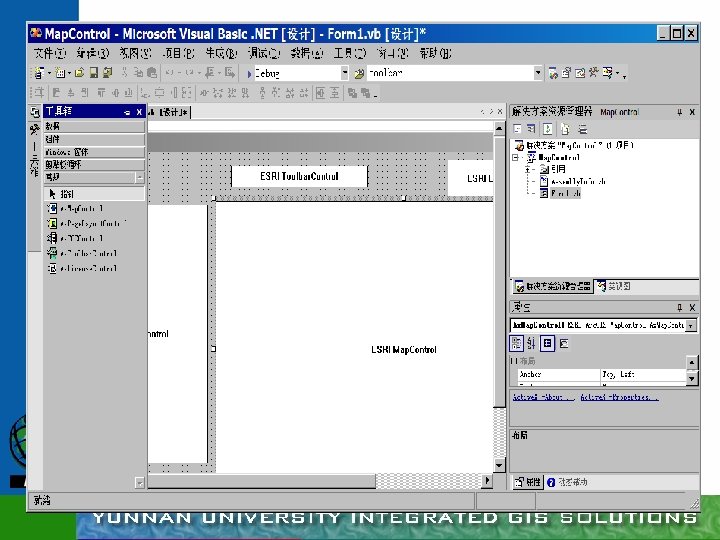The height and width of the screenshot is (540, 720).
Task: Open the Properties object selector dropdown
Action: pos(691,325)
